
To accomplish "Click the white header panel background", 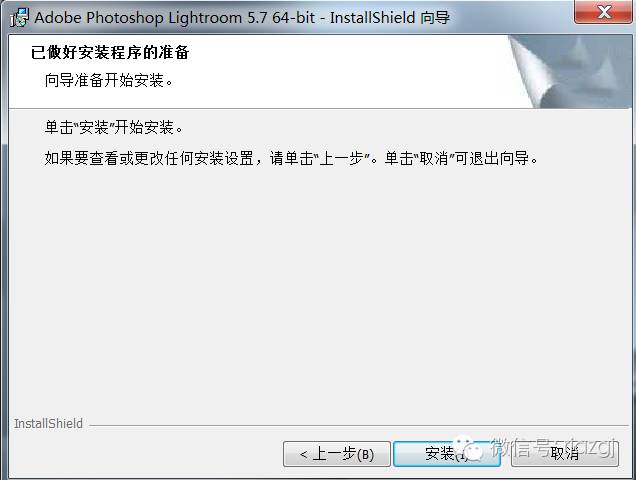I will 260,72.
